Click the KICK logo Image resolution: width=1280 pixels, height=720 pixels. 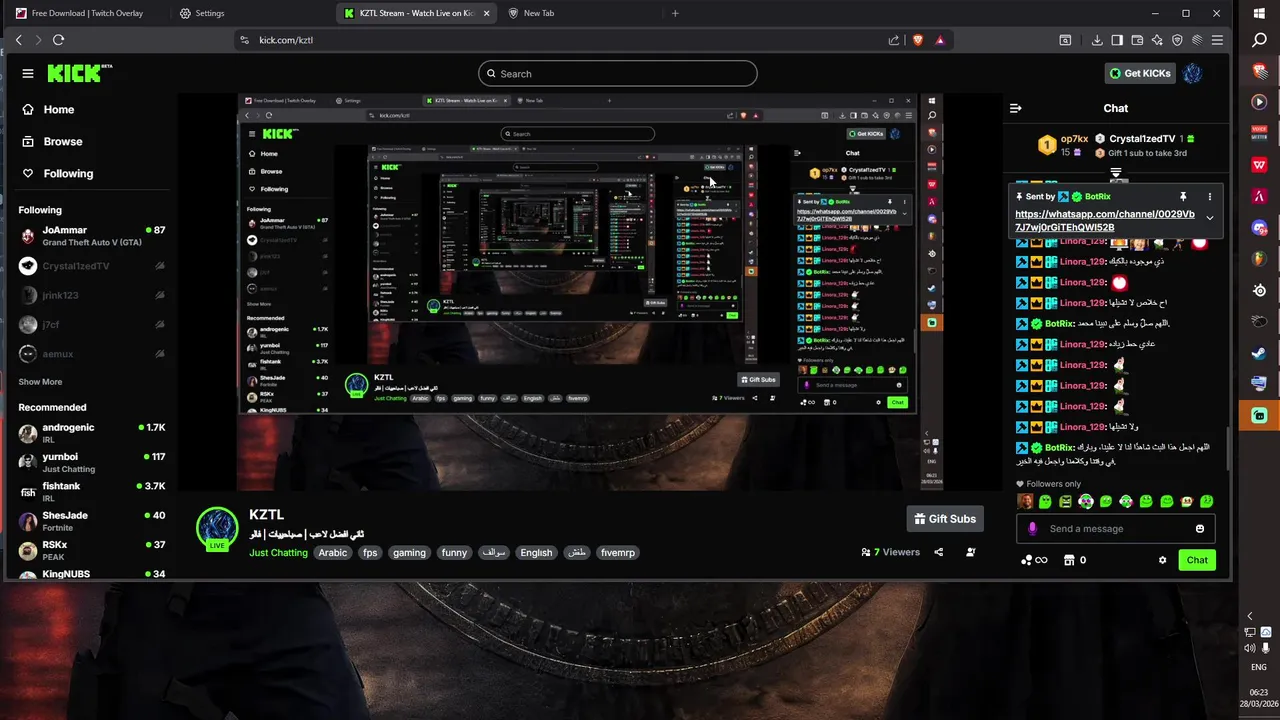click(79, 73)
